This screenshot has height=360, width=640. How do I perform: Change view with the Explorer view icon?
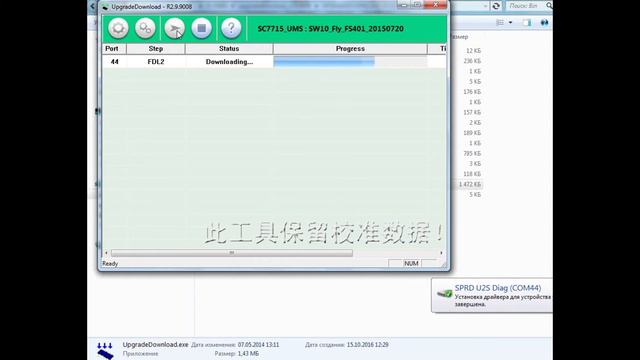(500, 23)
